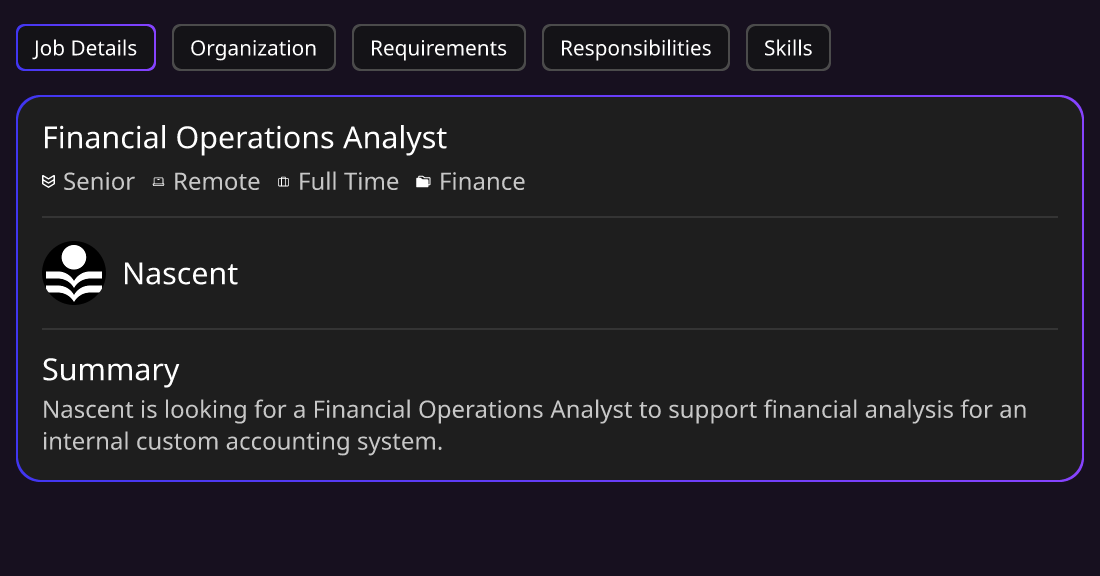1100x576 pixels.
Task: Click the Financial Operations Analyst title
Action: [x=245, y=138]
